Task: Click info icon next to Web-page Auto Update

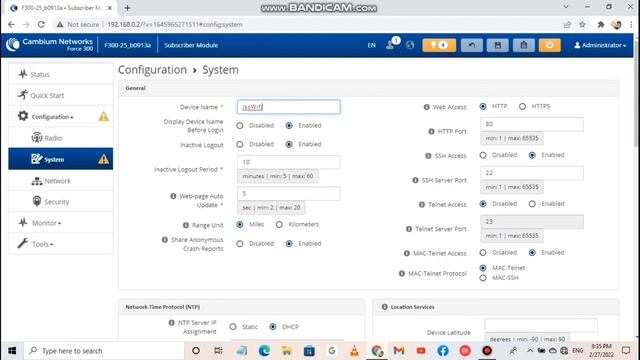Action: (173, 196)
